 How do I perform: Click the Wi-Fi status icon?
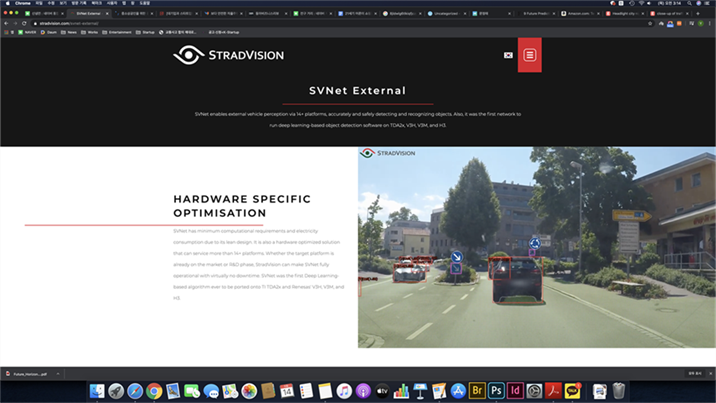[x=641, y=3]
